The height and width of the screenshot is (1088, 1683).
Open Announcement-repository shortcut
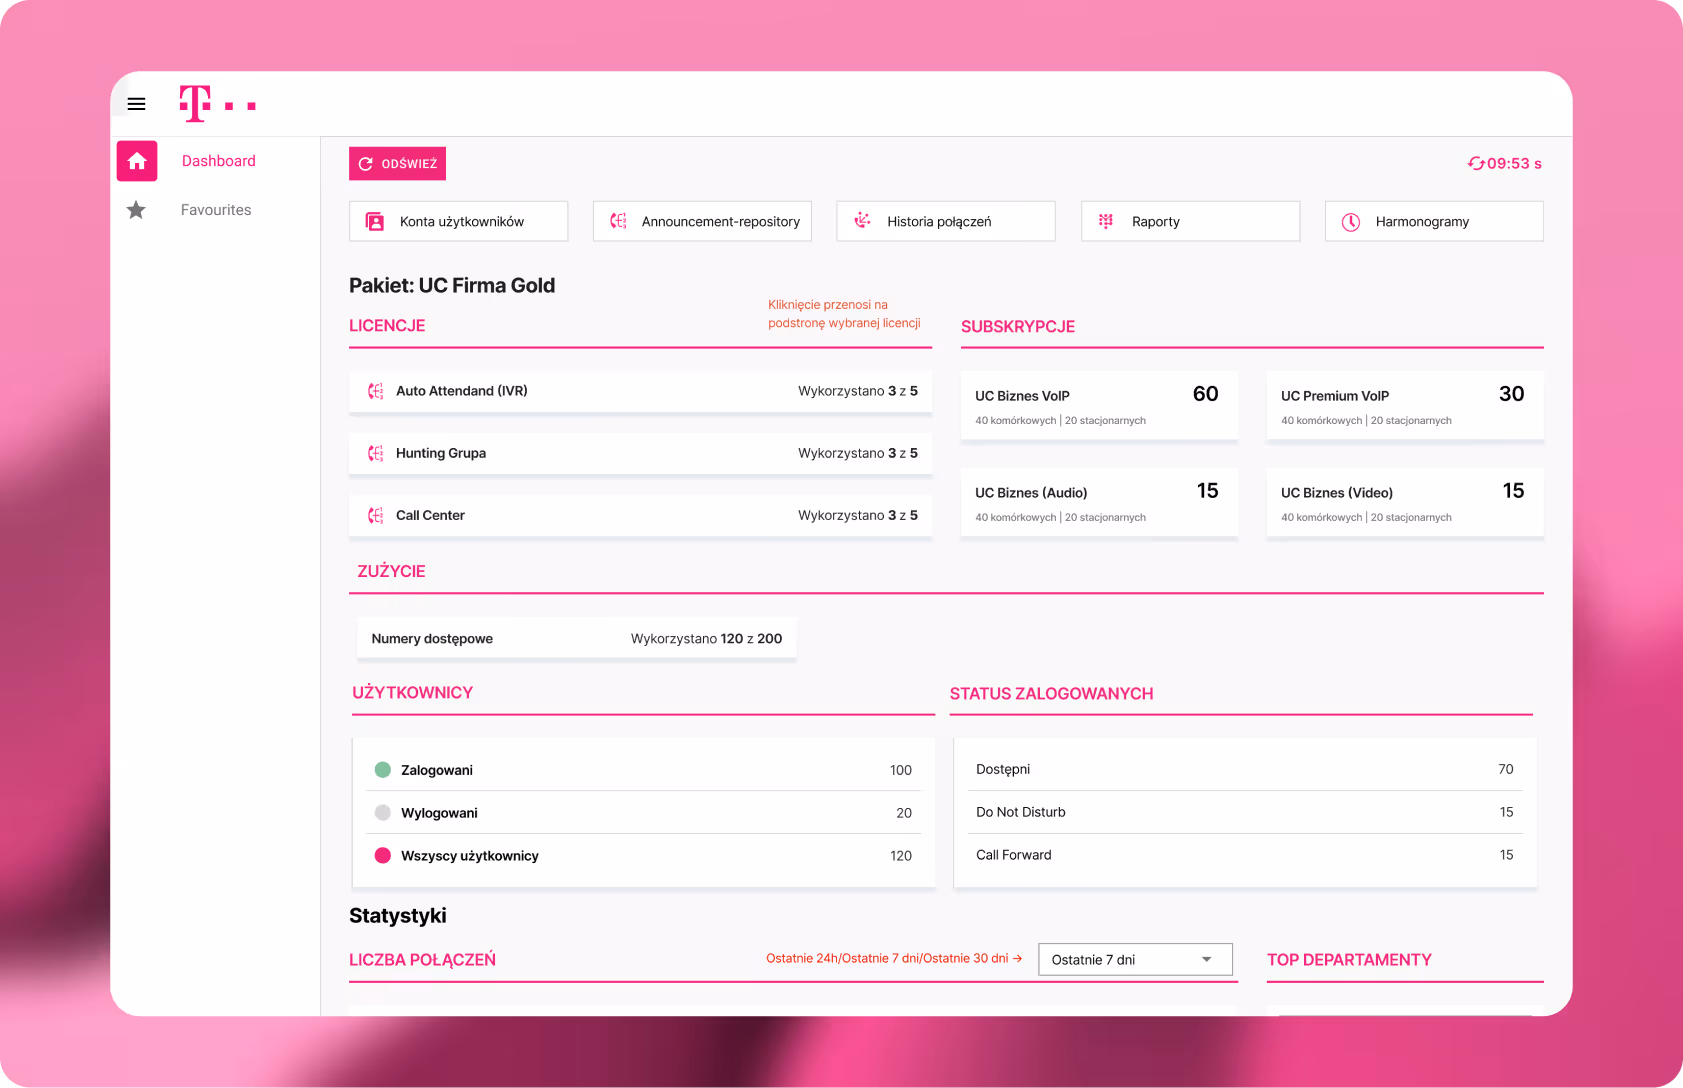pyautogui.click(x=703, y=221)
